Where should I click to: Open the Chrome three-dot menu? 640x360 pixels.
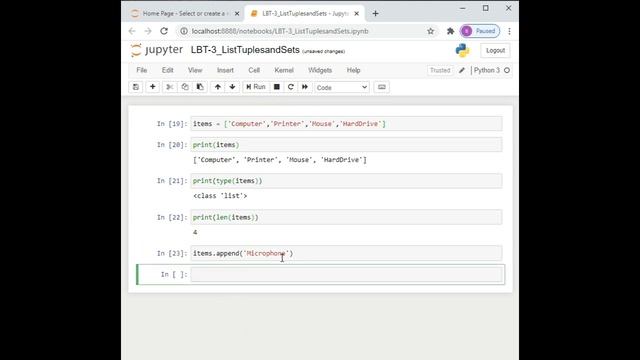click(509, 31)
